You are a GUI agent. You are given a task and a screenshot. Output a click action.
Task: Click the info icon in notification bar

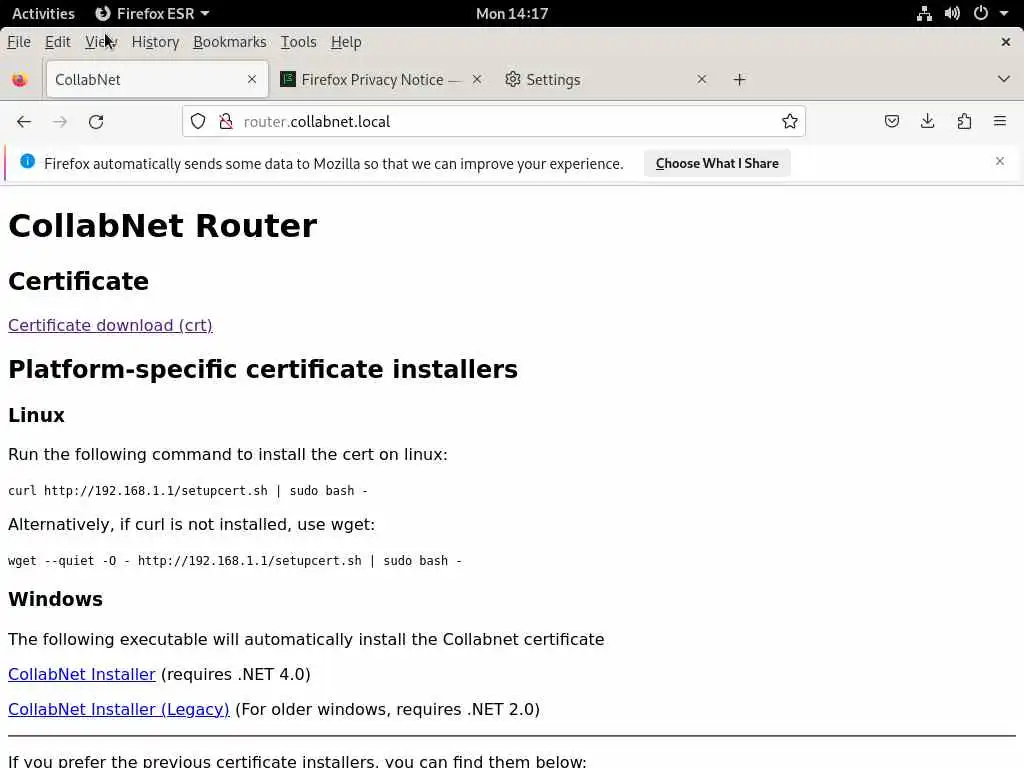click(x=27, y=161)
